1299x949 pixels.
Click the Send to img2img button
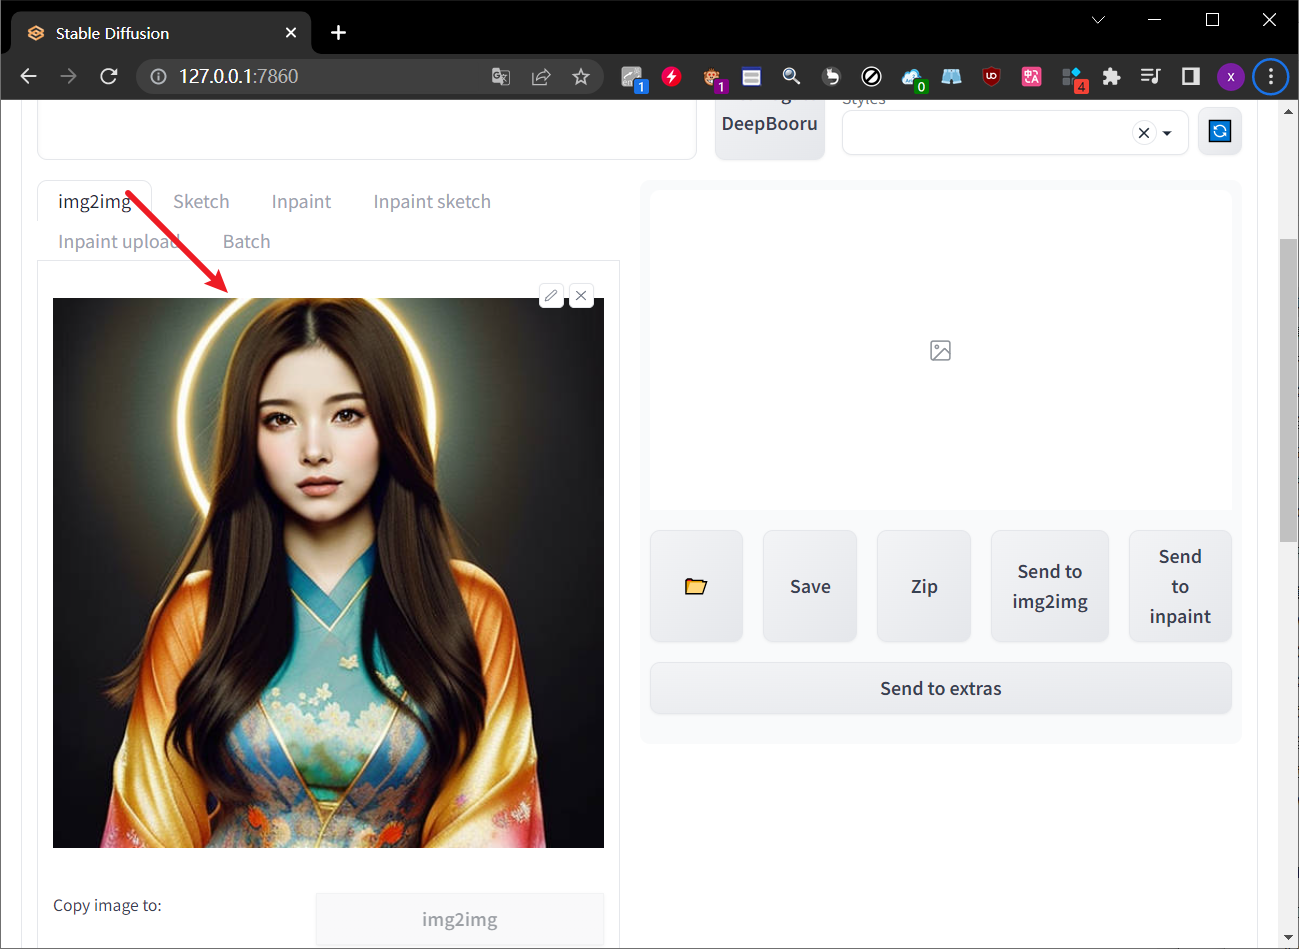(1050, 586)
